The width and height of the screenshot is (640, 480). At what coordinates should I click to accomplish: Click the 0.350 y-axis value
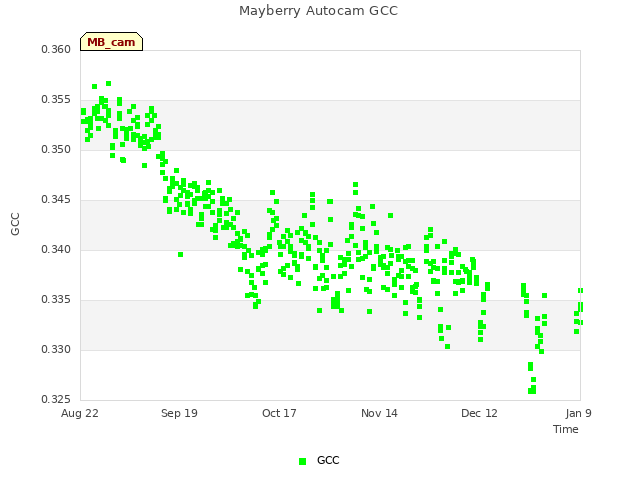[56, 149]
